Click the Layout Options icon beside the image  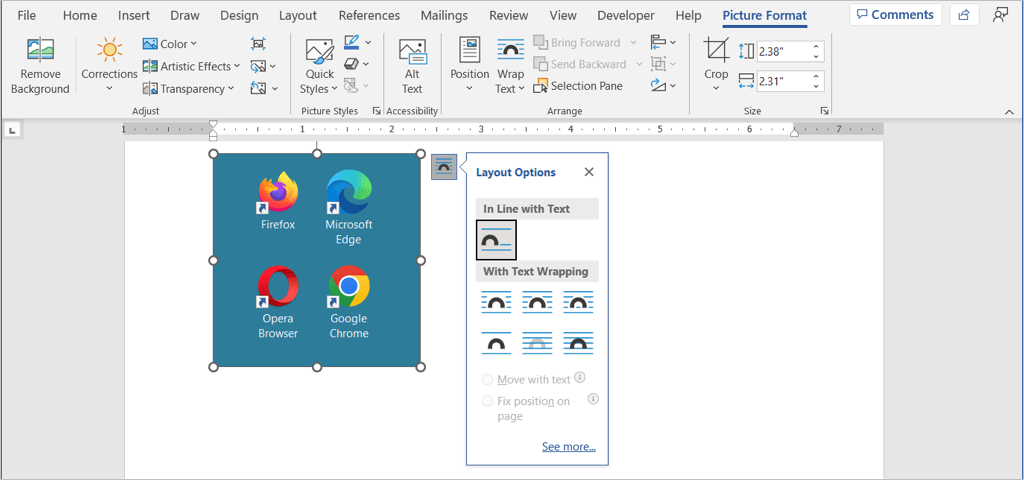point(444,167)
